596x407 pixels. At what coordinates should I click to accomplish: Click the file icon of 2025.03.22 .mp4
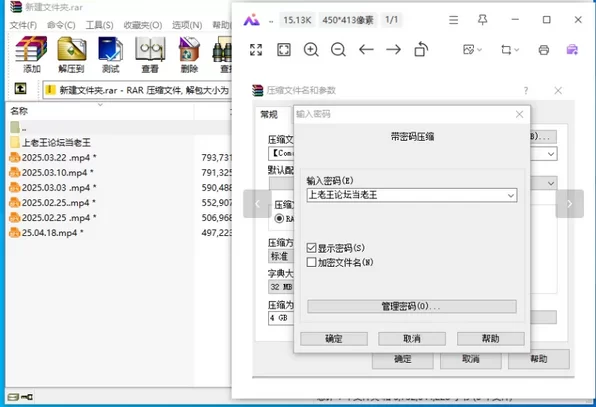click(x=14, y=157)
